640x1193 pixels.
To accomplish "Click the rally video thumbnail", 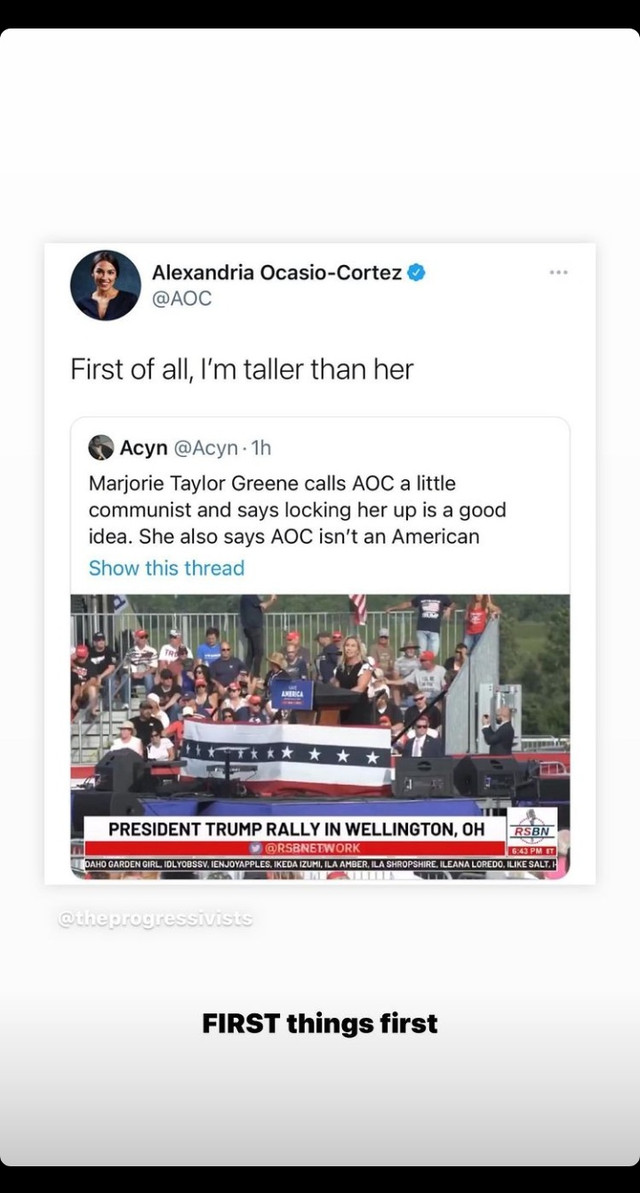I will 320,736.
